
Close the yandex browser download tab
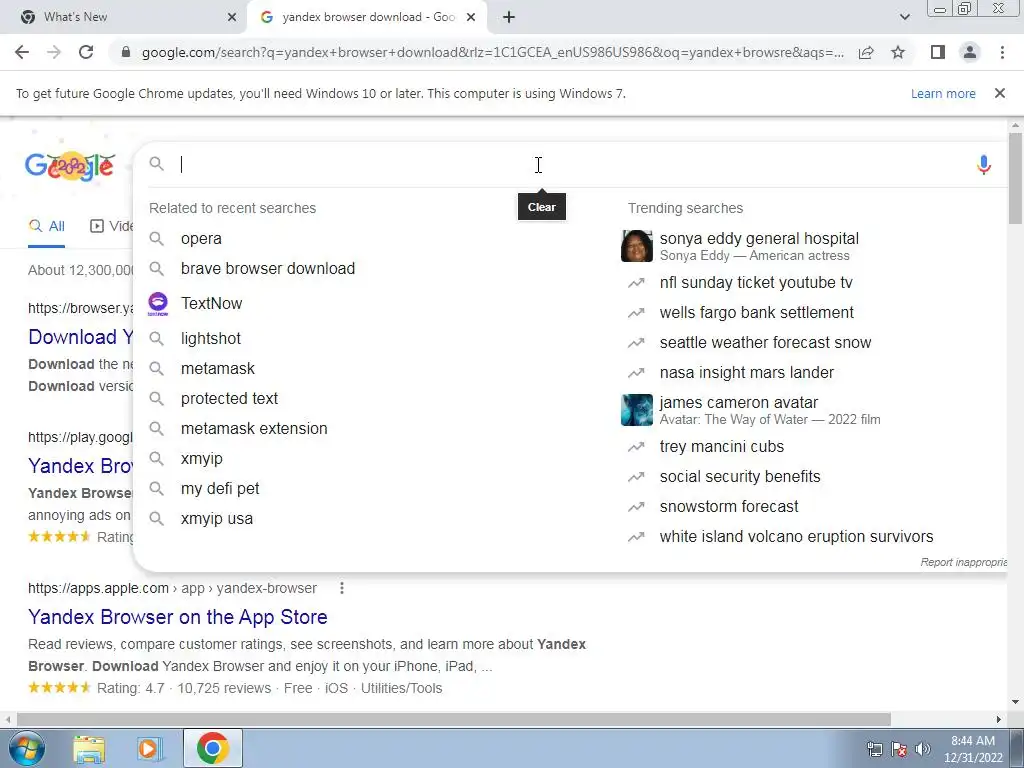(471, 18)
